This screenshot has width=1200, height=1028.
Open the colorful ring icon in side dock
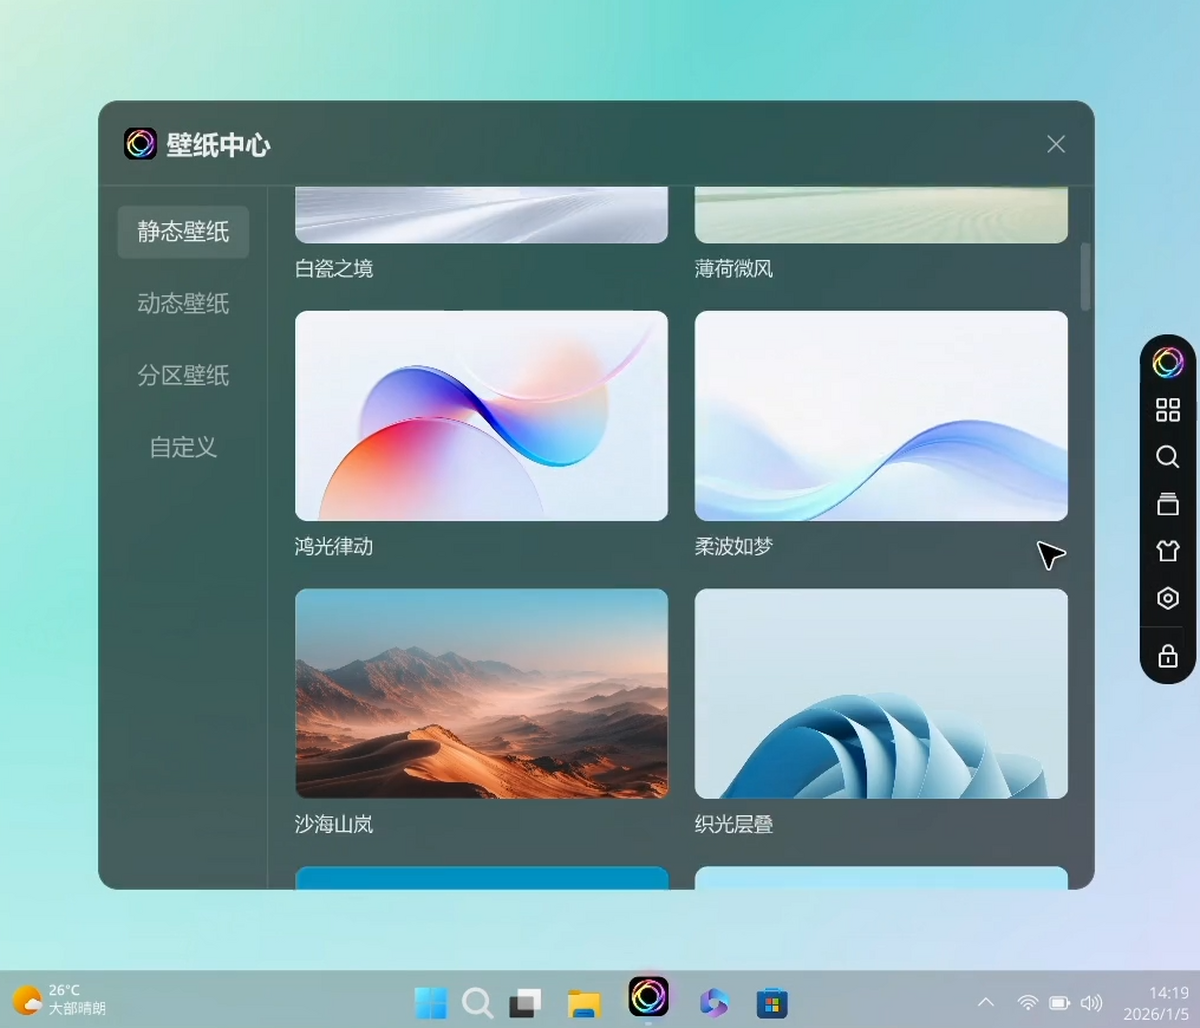pyautogui.click(x=1167, y=362)
